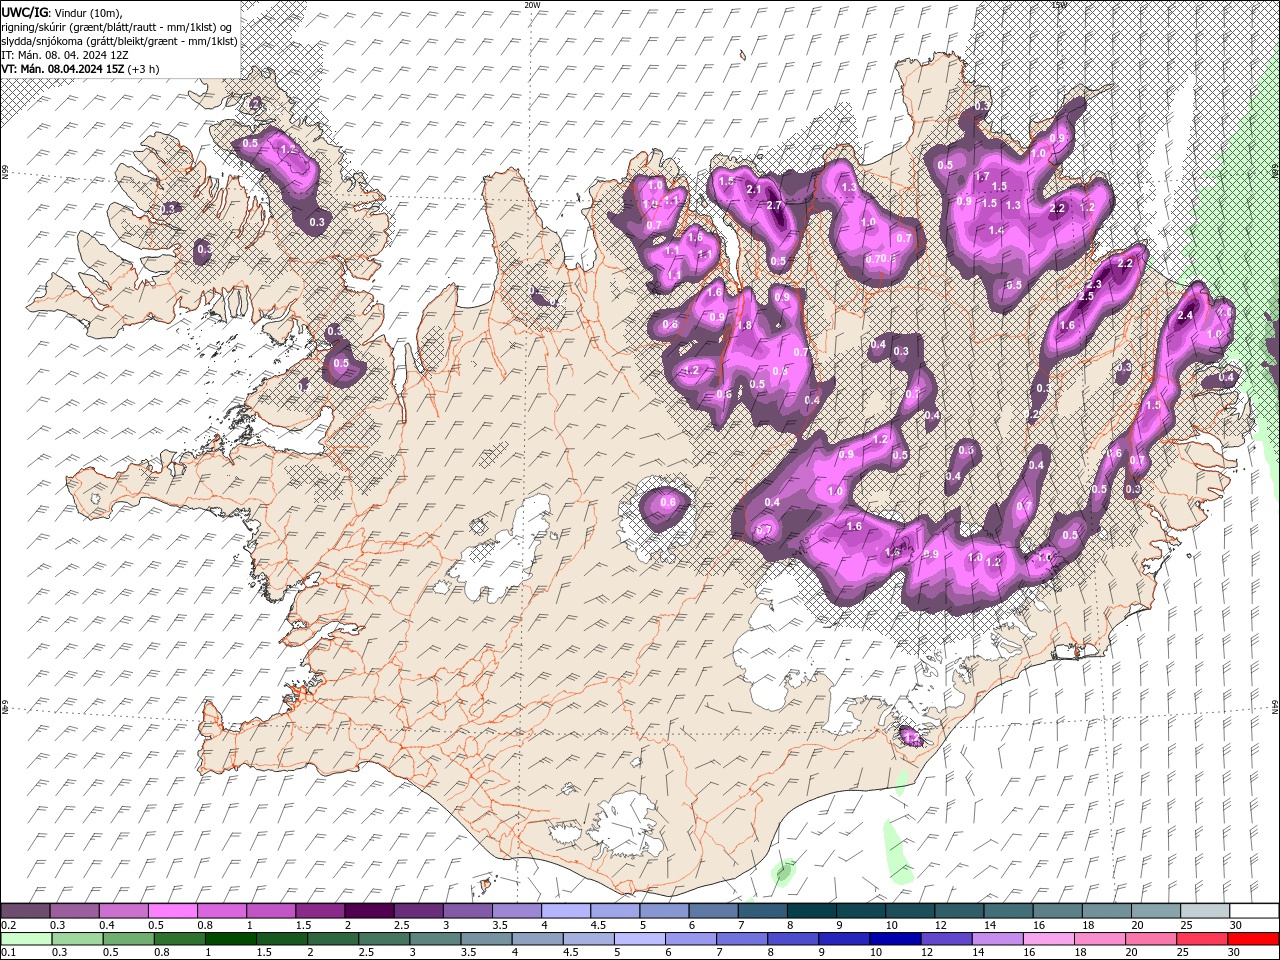The image size is (1280, 960).
Task: Select the magenta 1–1.5 snow legend swatch
Action: 272,911
